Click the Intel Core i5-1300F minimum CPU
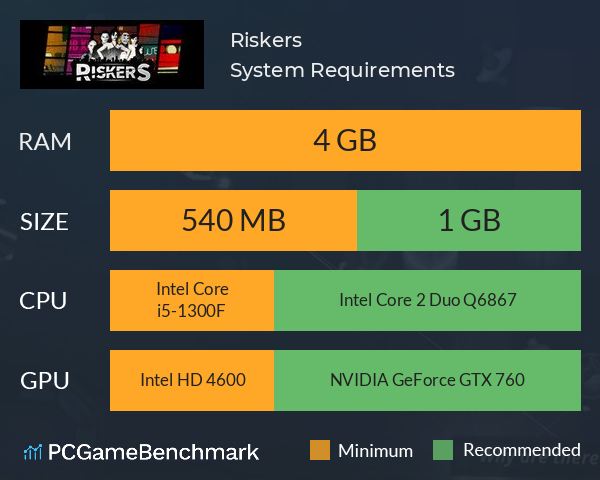 [x=192, y=300]
